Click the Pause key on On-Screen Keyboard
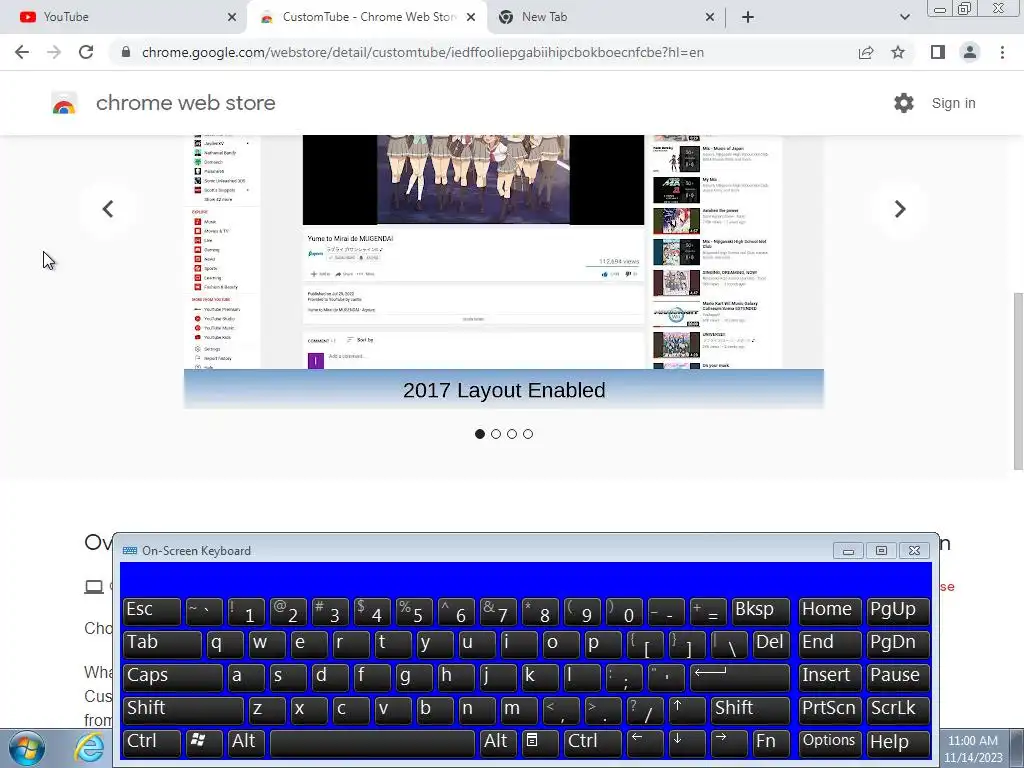 [898, 677]
